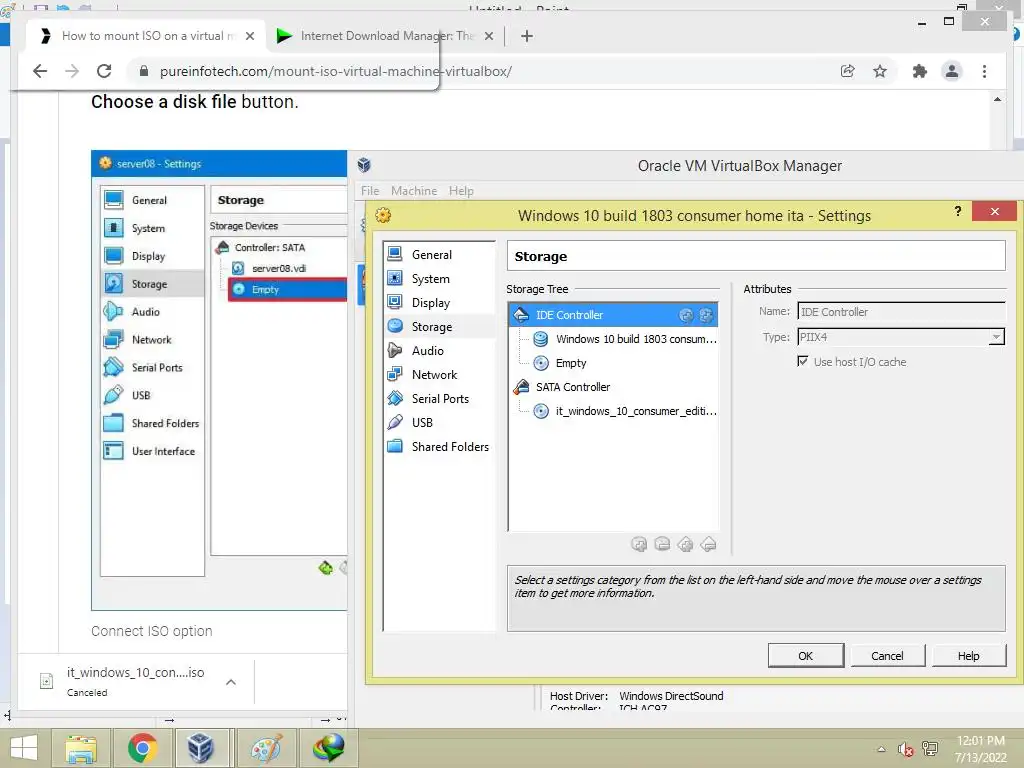Close the How to mount ISO tab
This screenshot has height=768, width=1024.
coord(249,36)
